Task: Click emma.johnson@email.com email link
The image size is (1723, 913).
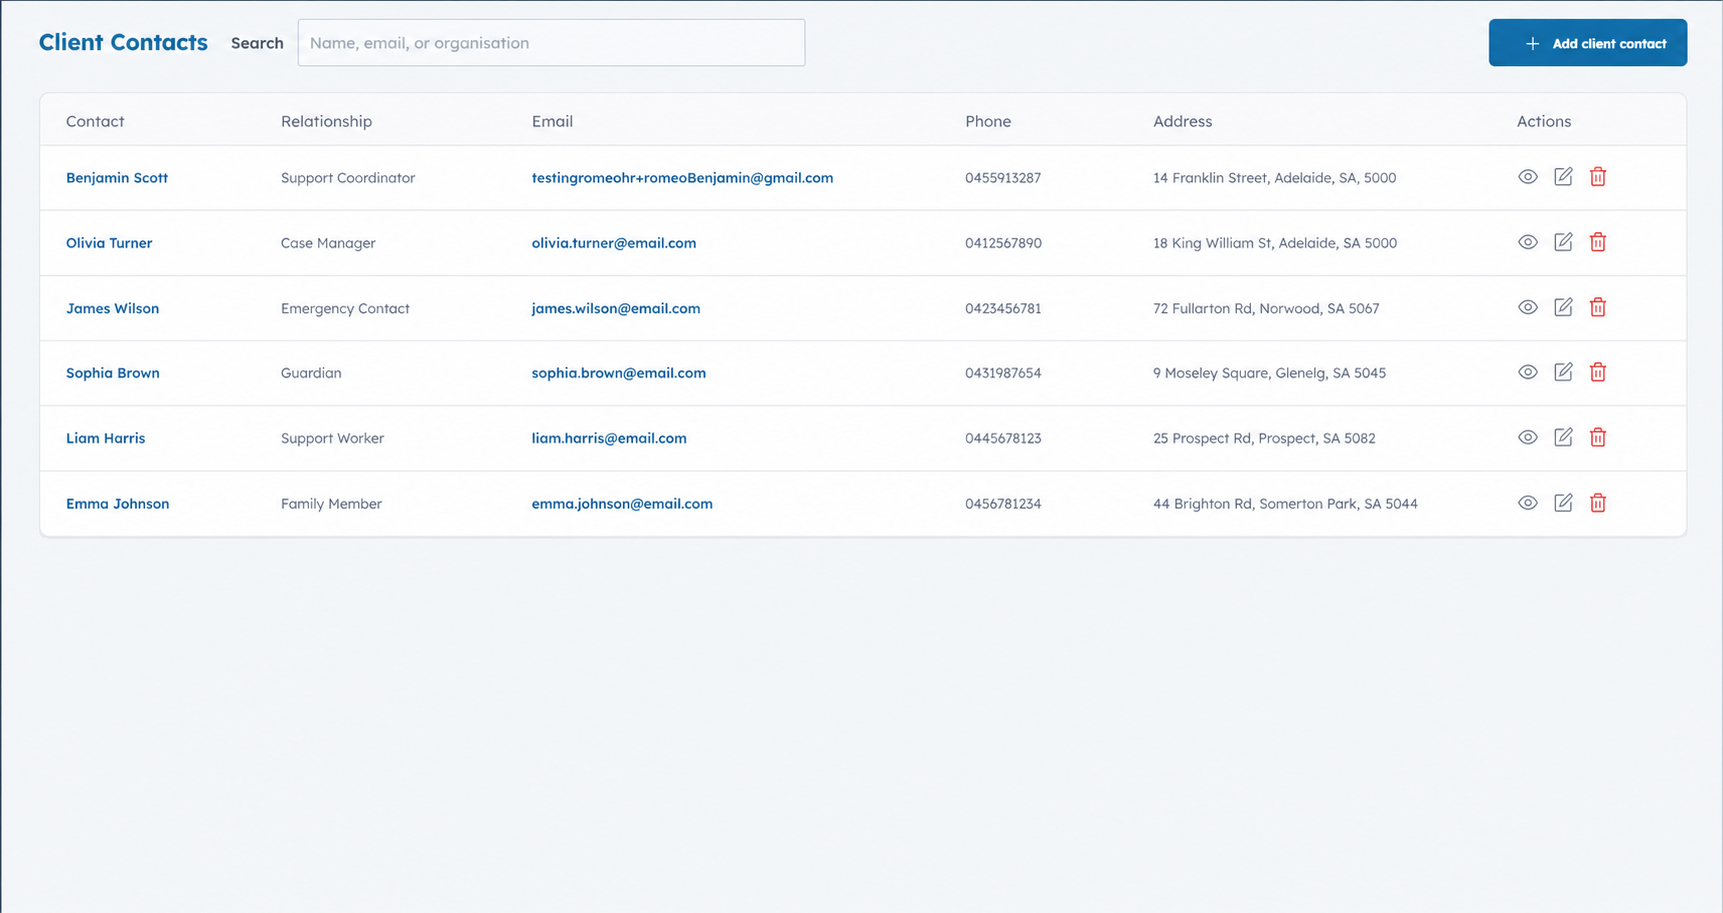Action: pos(622,504)
